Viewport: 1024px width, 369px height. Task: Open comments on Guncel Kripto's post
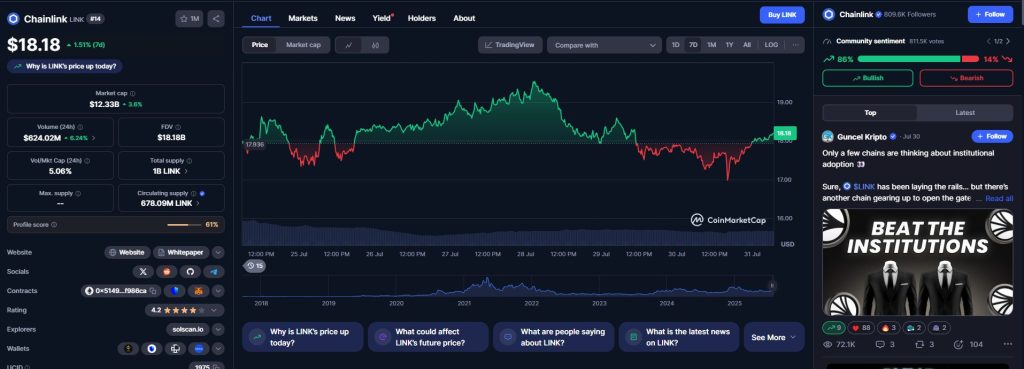click(885, 344)
